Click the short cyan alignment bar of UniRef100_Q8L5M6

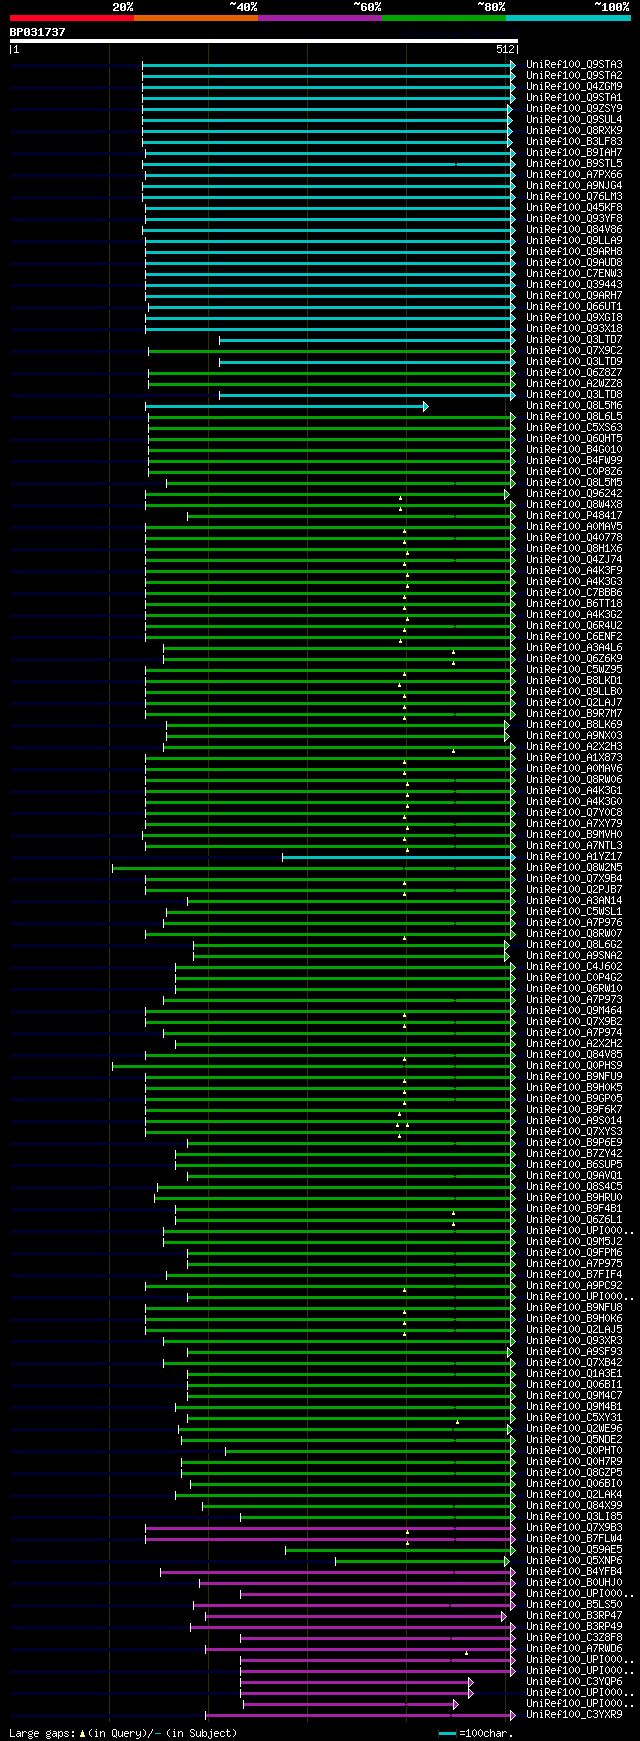(286, 406)
